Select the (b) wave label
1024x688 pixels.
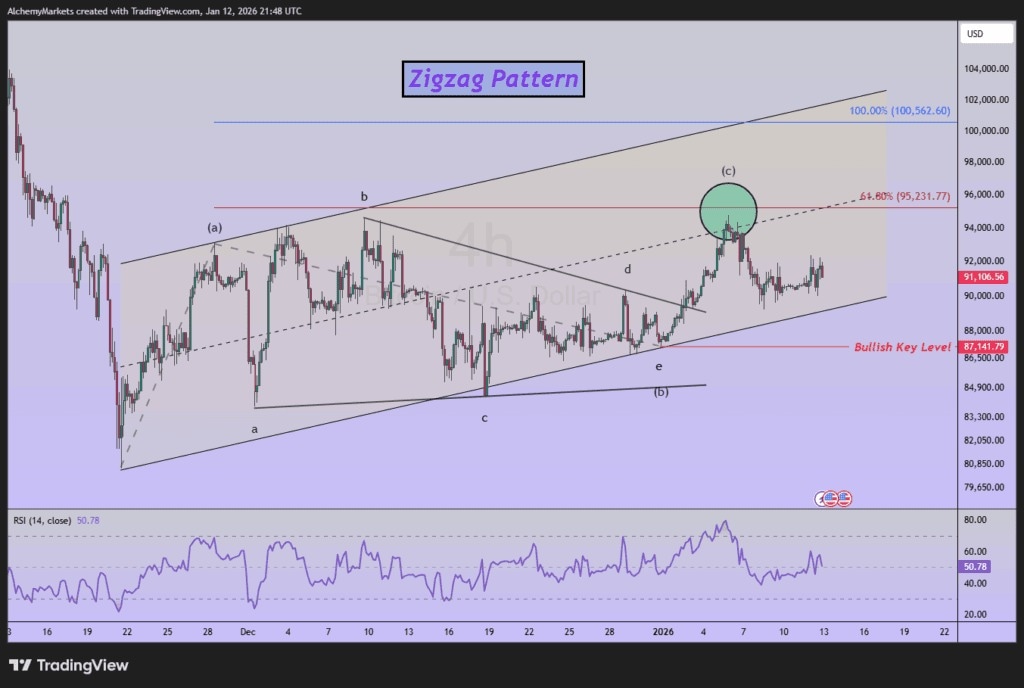click(x=661, y=392)
